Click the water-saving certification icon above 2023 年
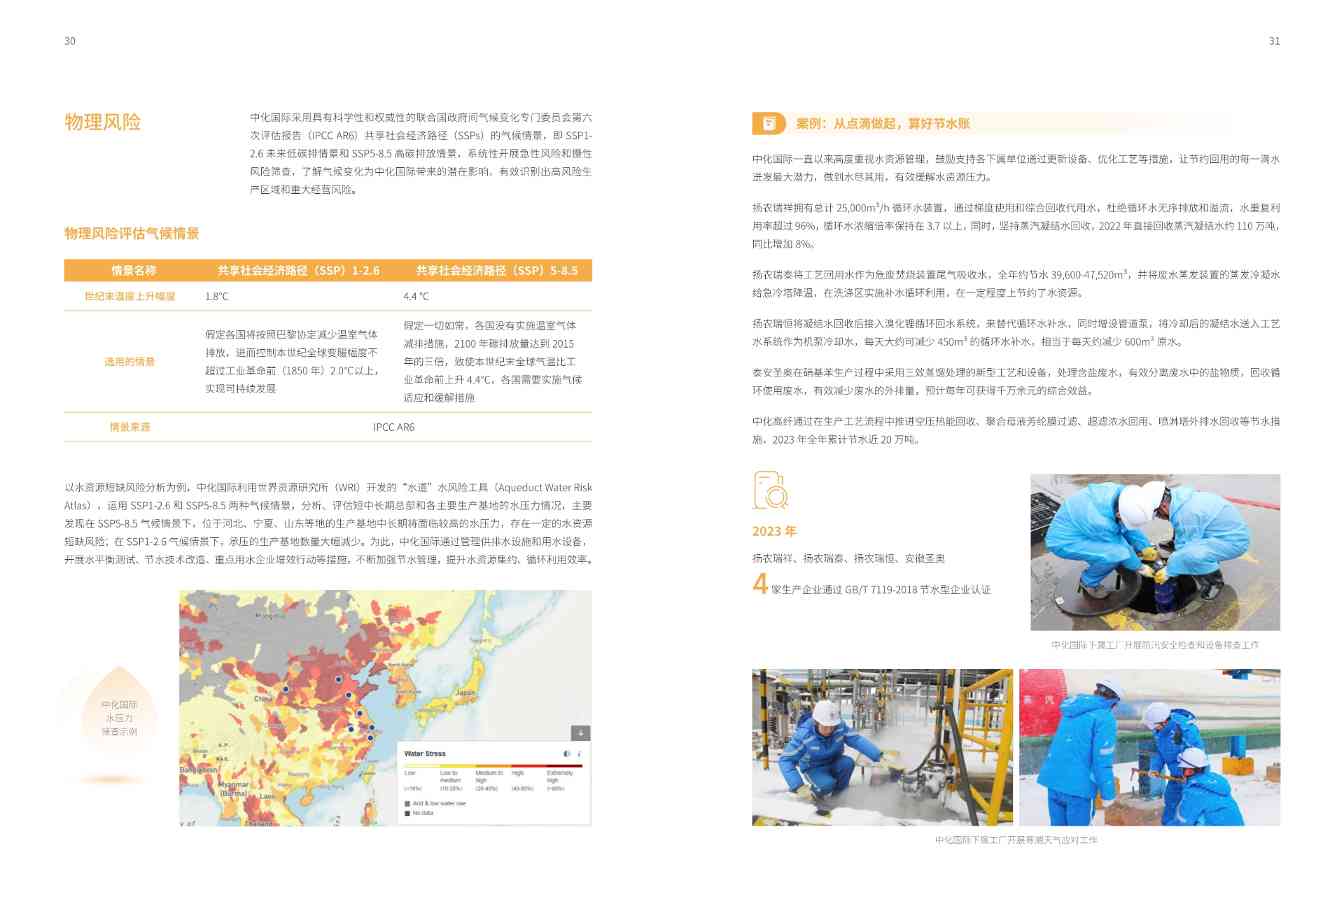 coord(770,490)
